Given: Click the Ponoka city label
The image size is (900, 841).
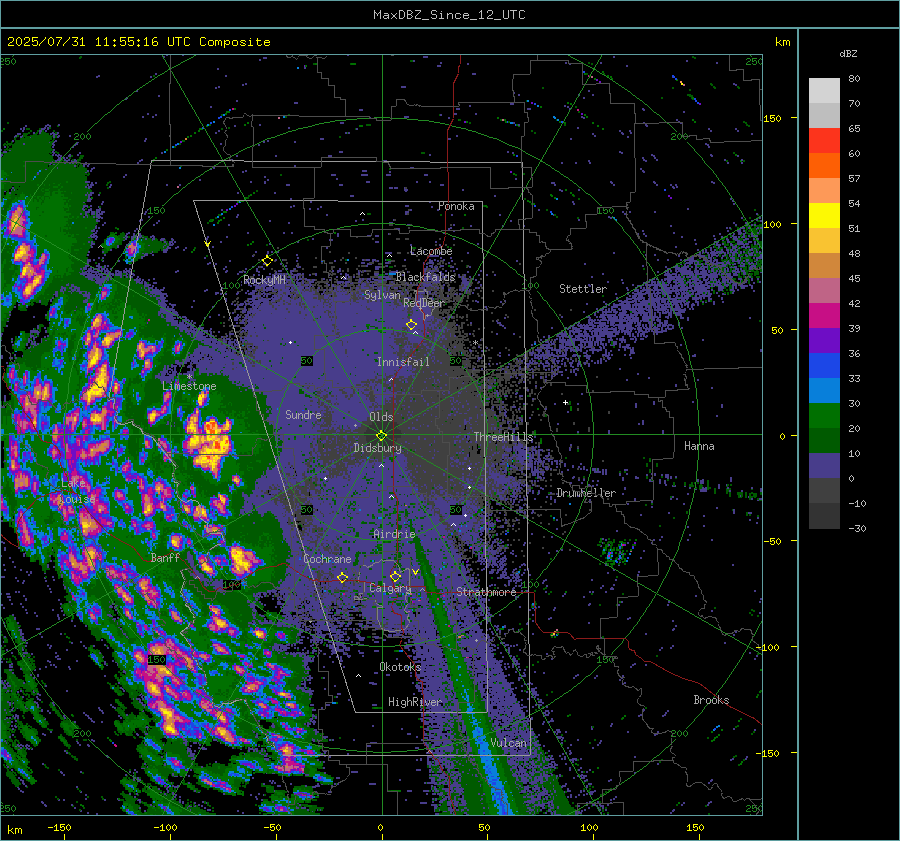Looking at the screenshot, I should 456,206.
